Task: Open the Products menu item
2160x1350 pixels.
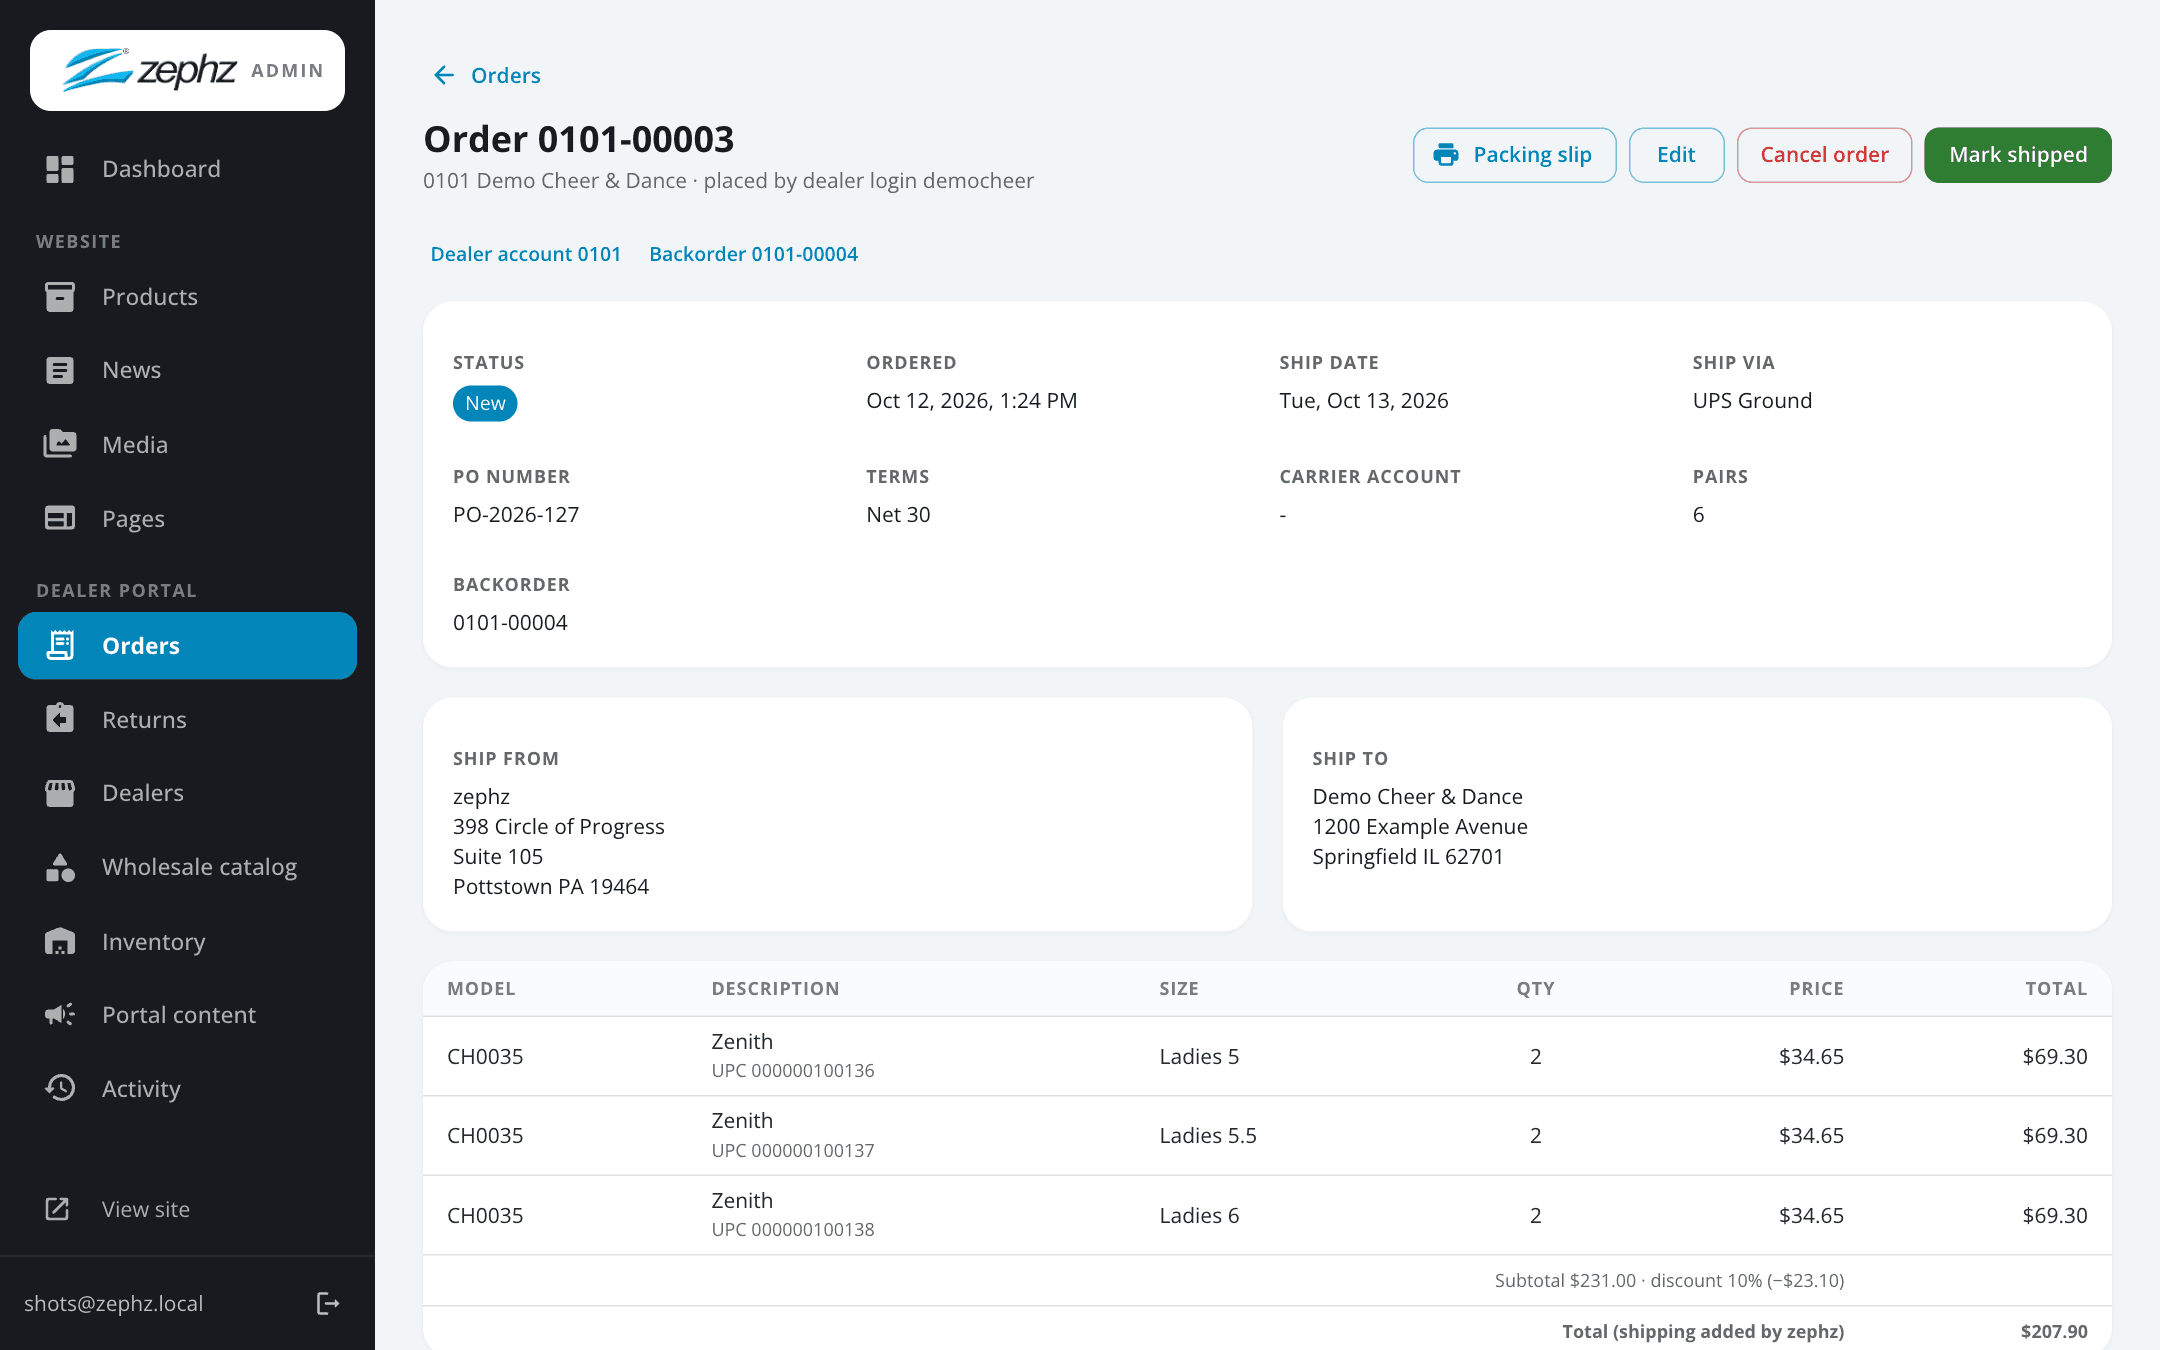Action: tap(188, 297)
